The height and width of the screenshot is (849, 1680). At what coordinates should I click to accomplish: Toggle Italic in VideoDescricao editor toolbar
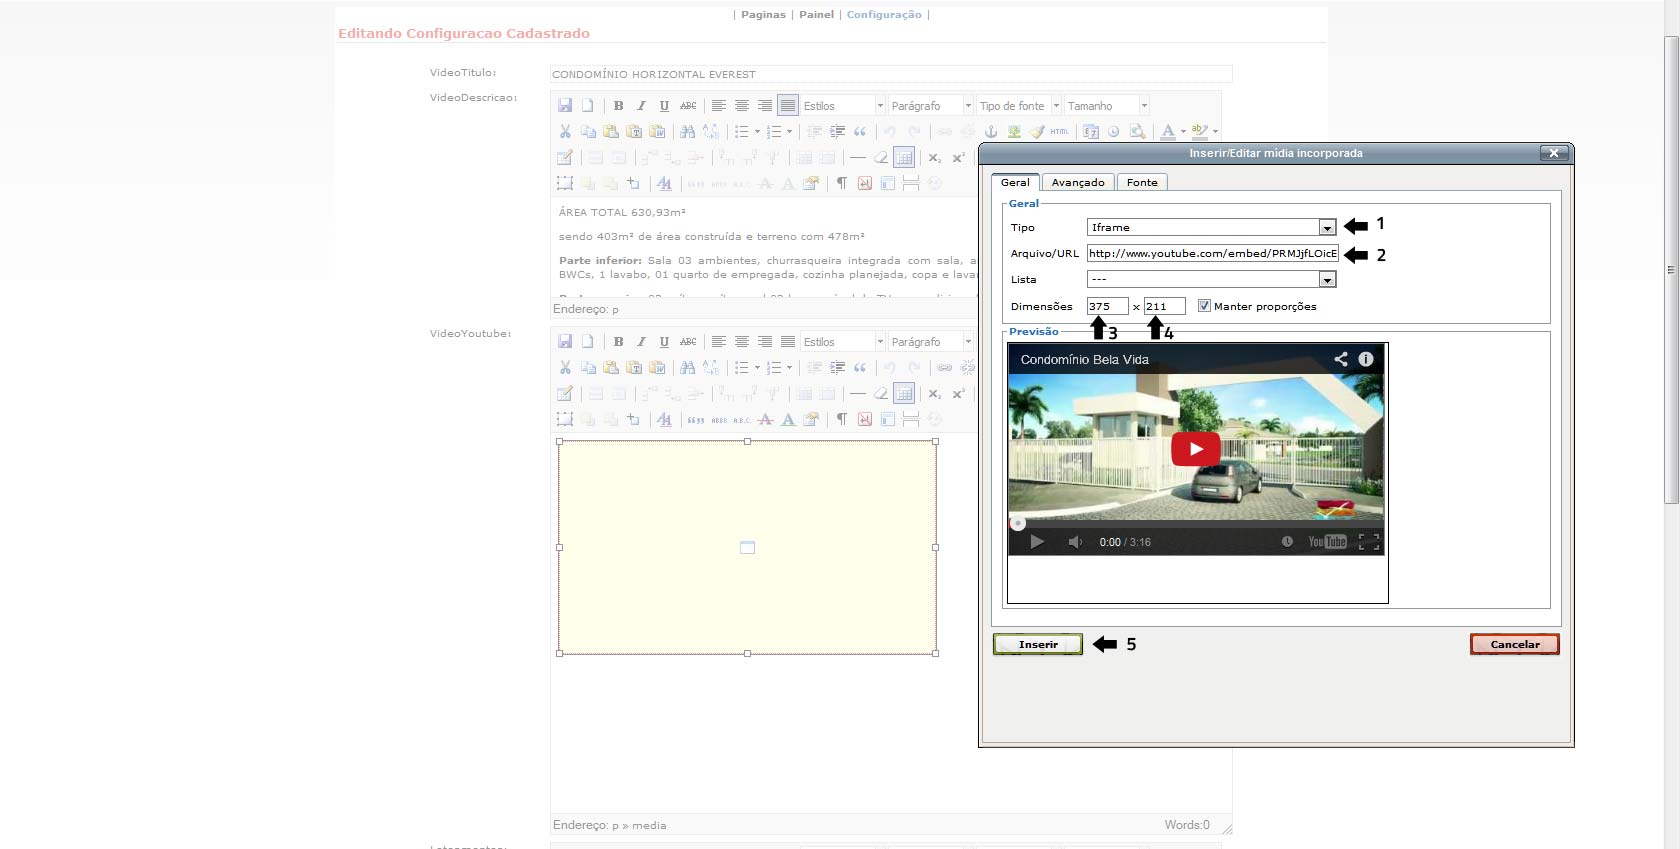641,105
